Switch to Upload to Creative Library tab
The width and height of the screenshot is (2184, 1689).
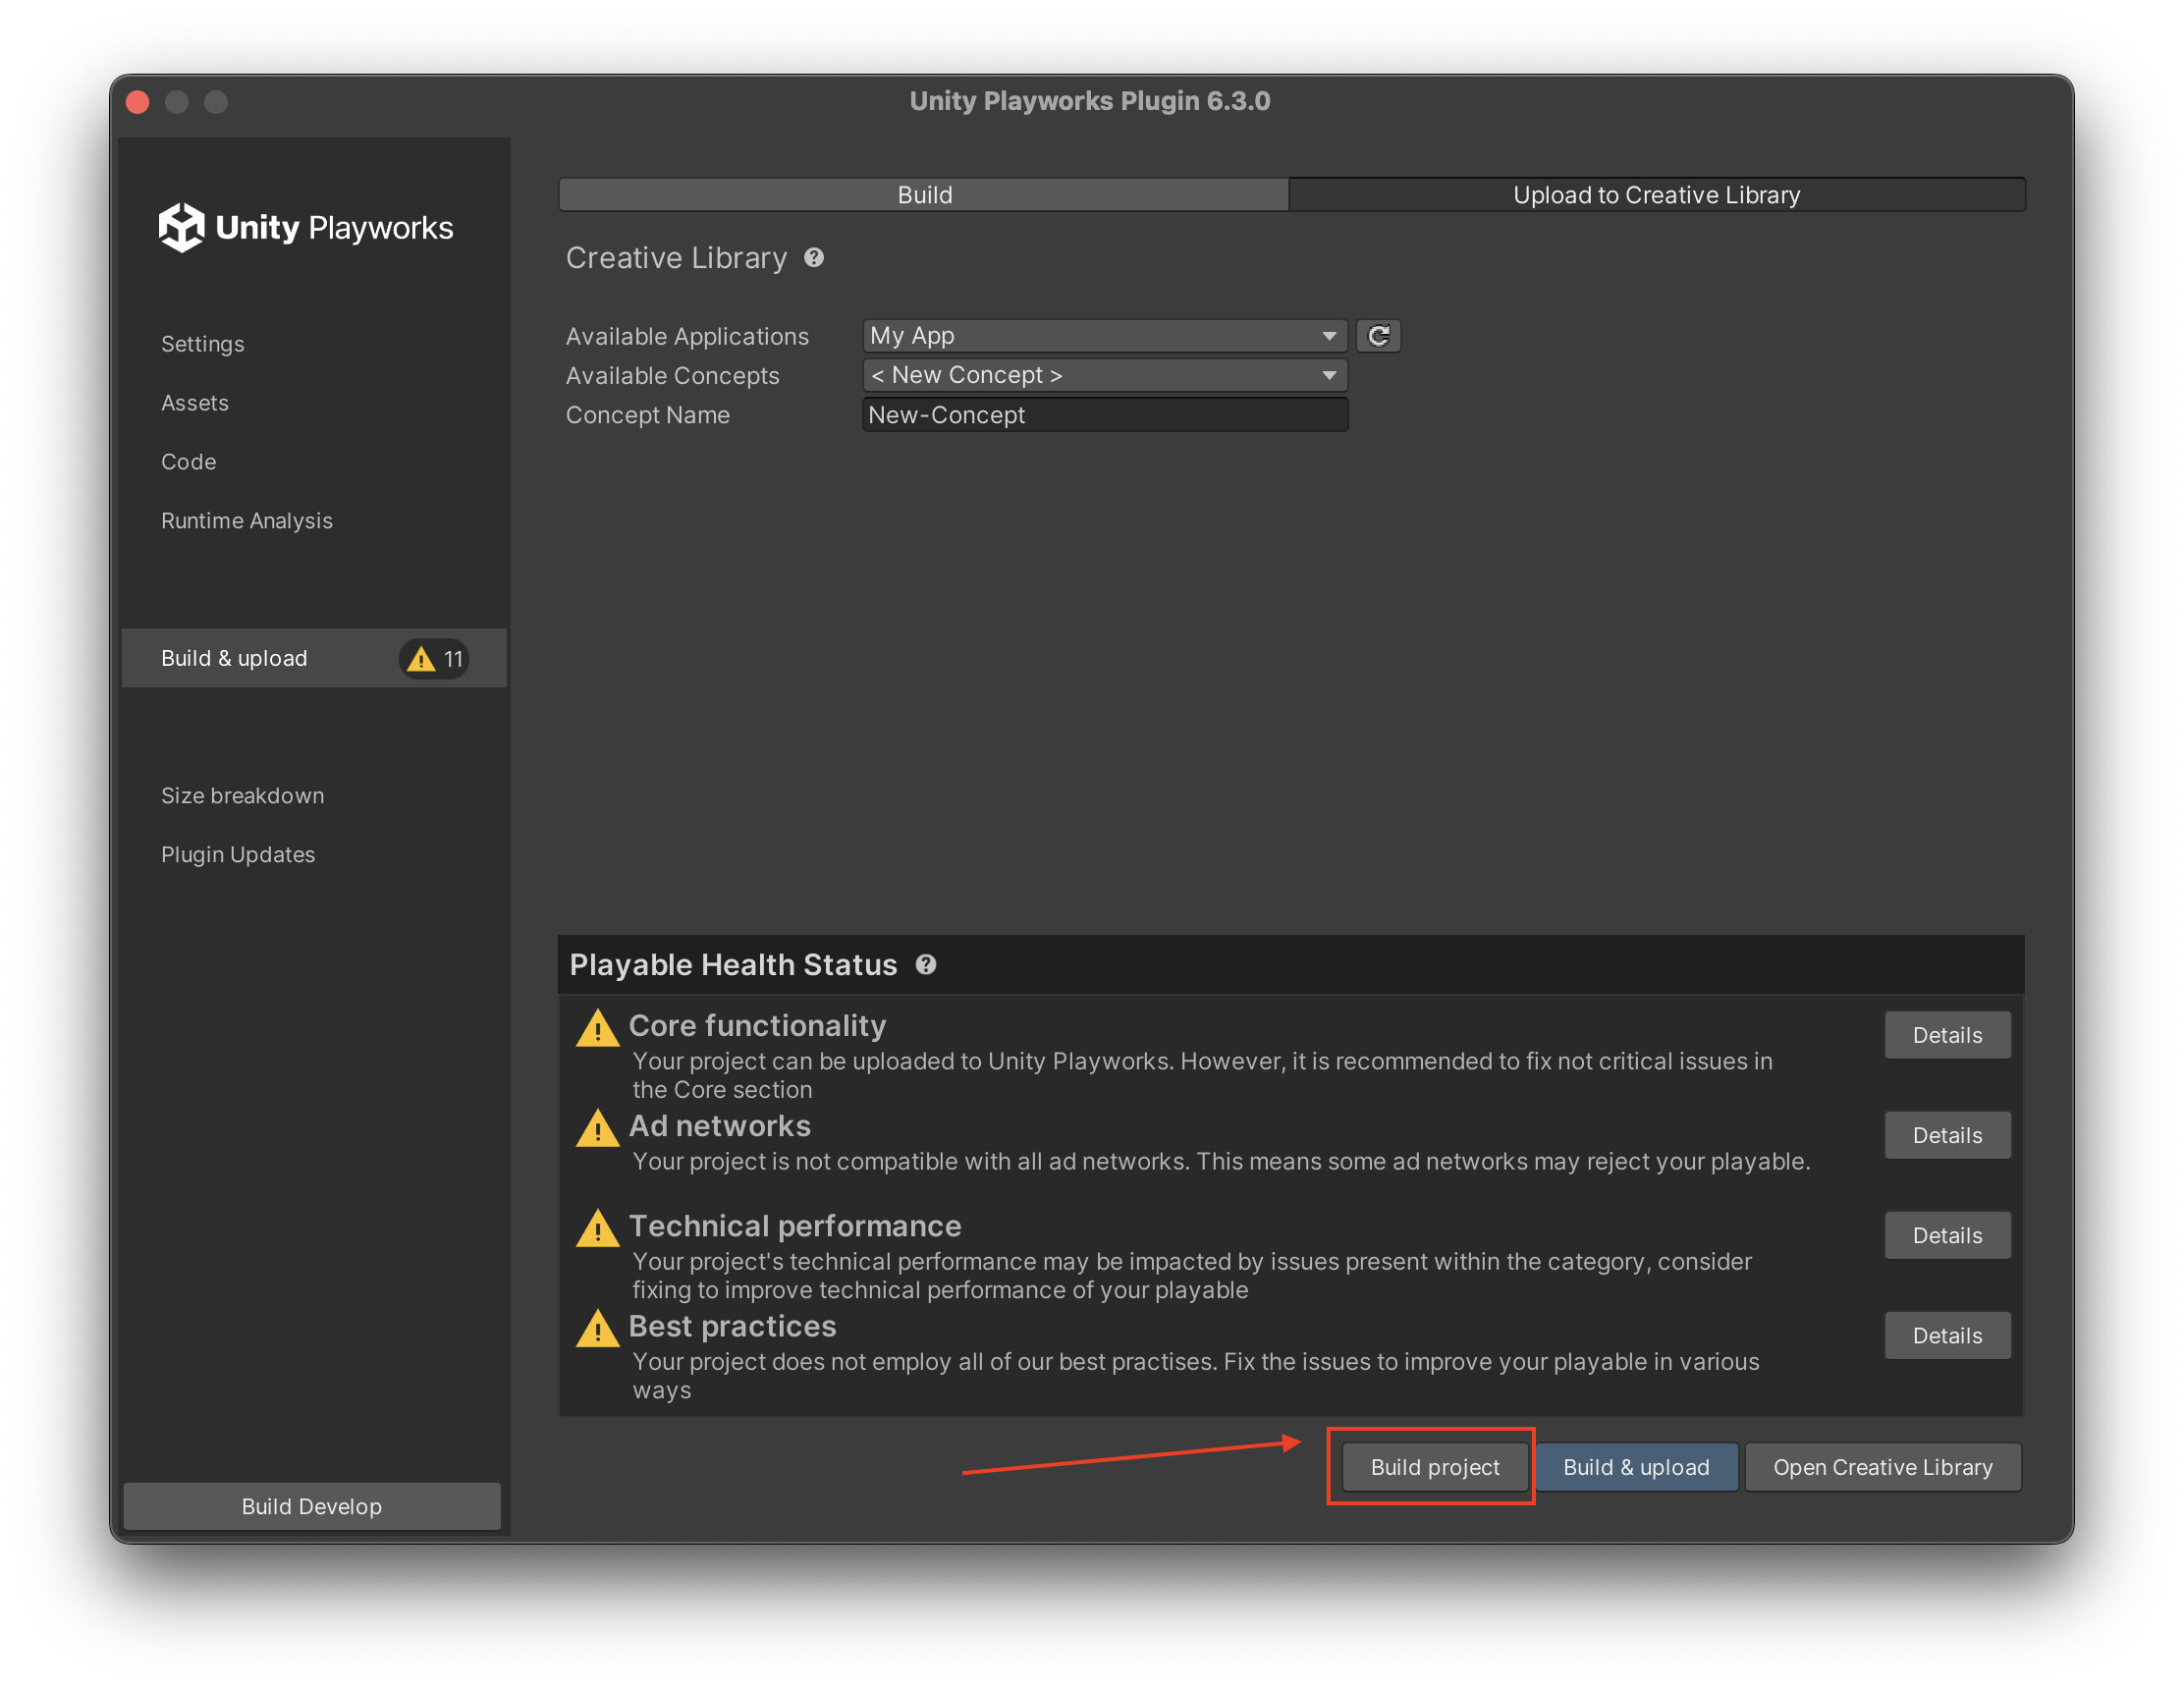(1656, 195)
